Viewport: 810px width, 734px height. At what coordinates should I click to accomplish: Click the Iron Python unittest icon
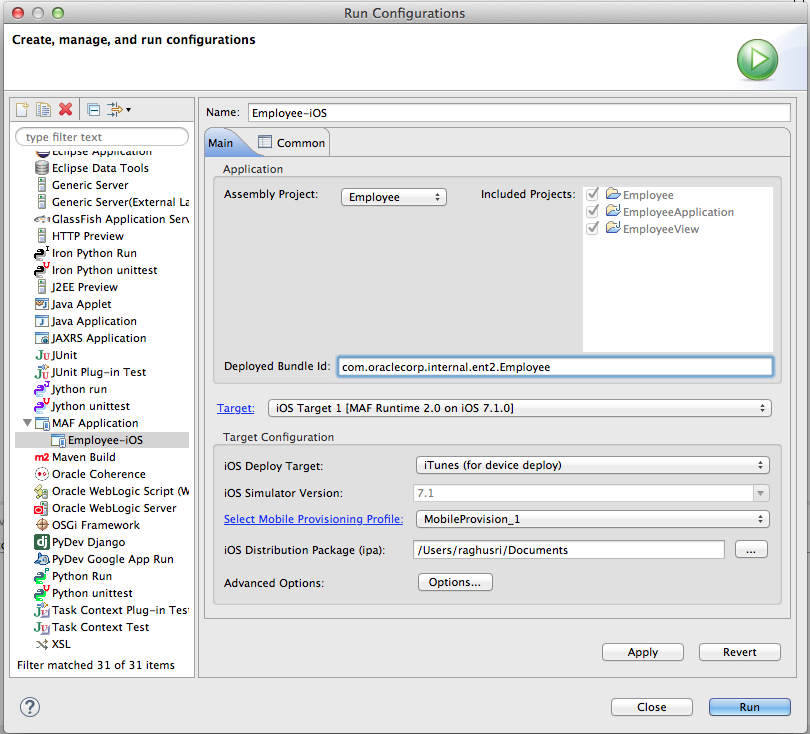(41, 270)
